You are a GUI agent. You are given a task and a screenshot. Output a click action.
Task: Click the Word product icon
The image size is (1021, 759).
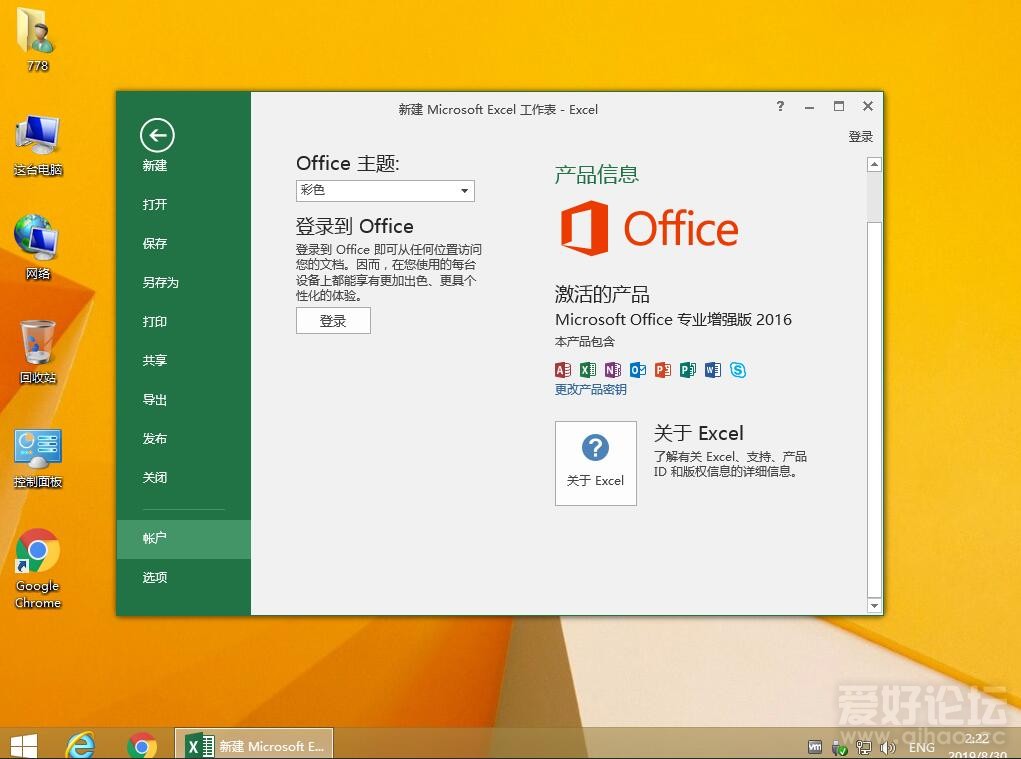pyautogui.click(x=713, y=370)
